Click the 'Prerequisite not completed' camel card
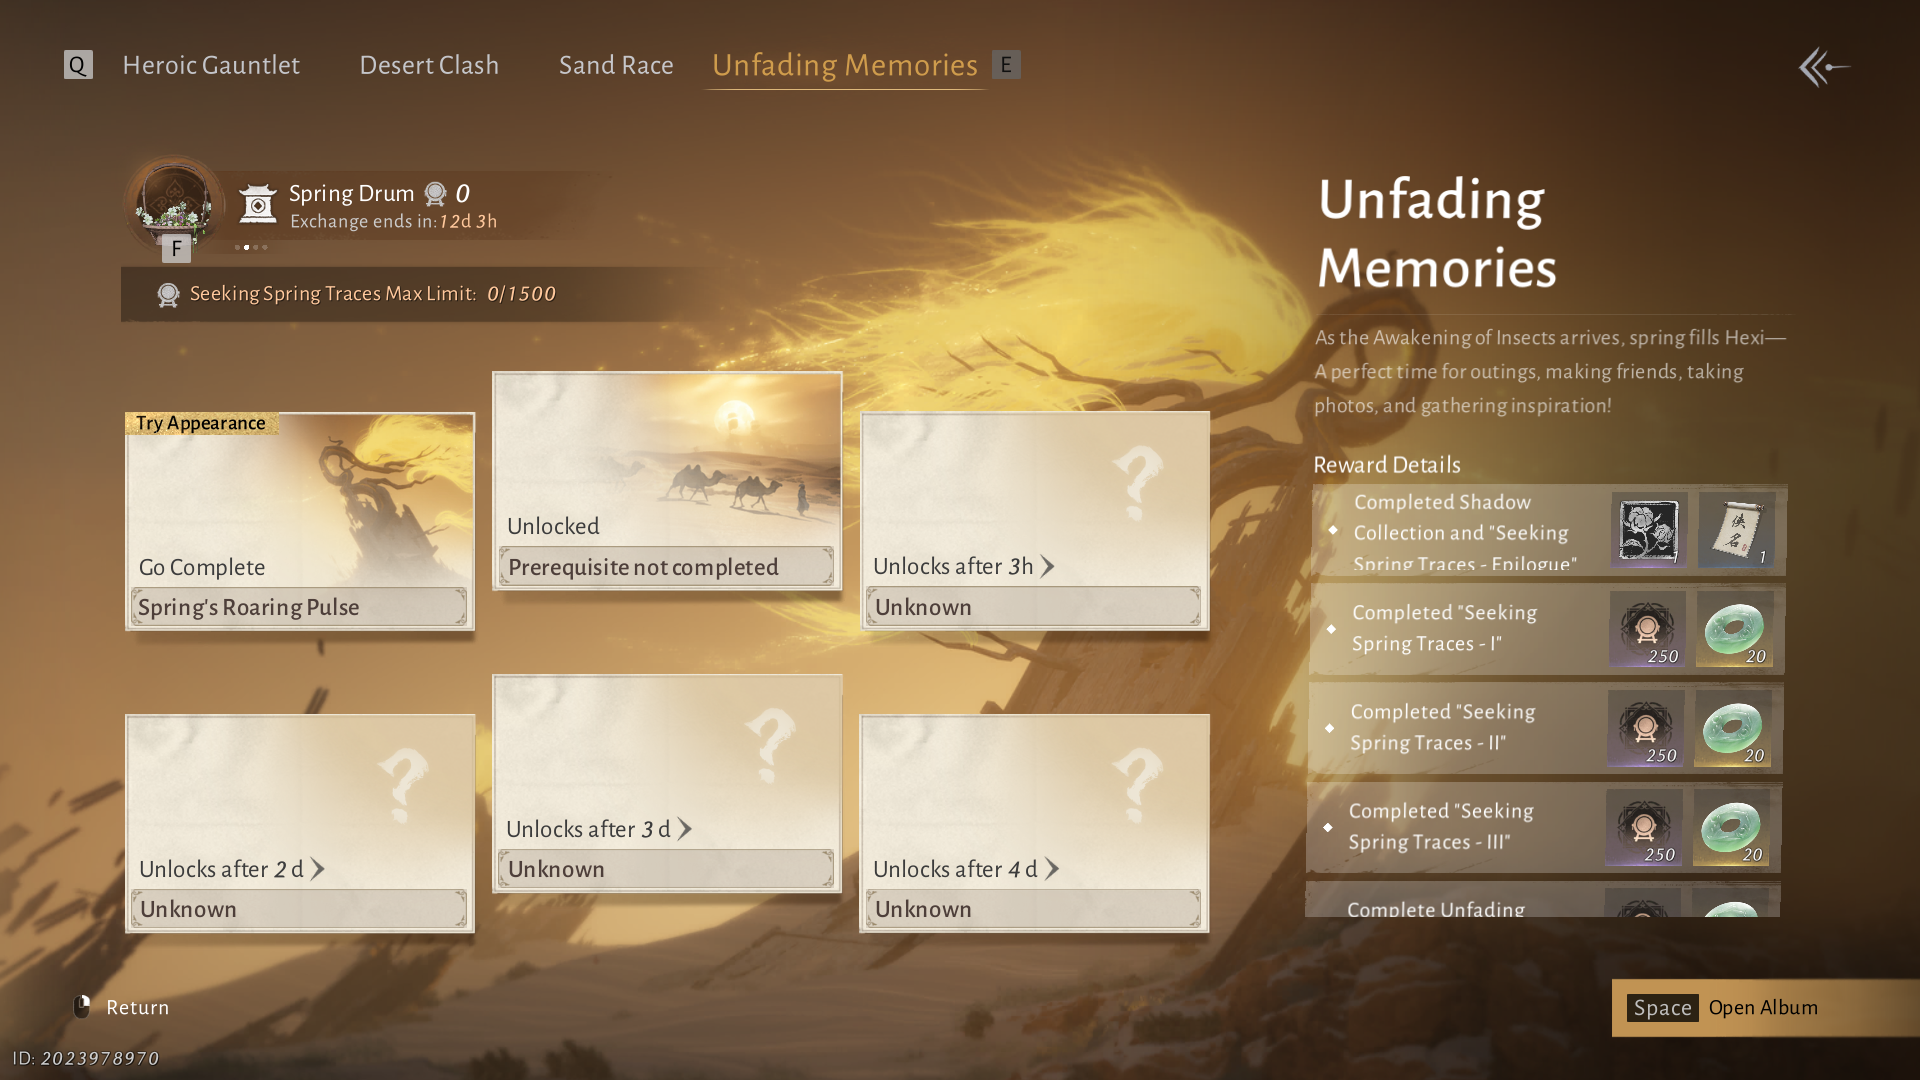1920x1080 pixels. [667, 481]
